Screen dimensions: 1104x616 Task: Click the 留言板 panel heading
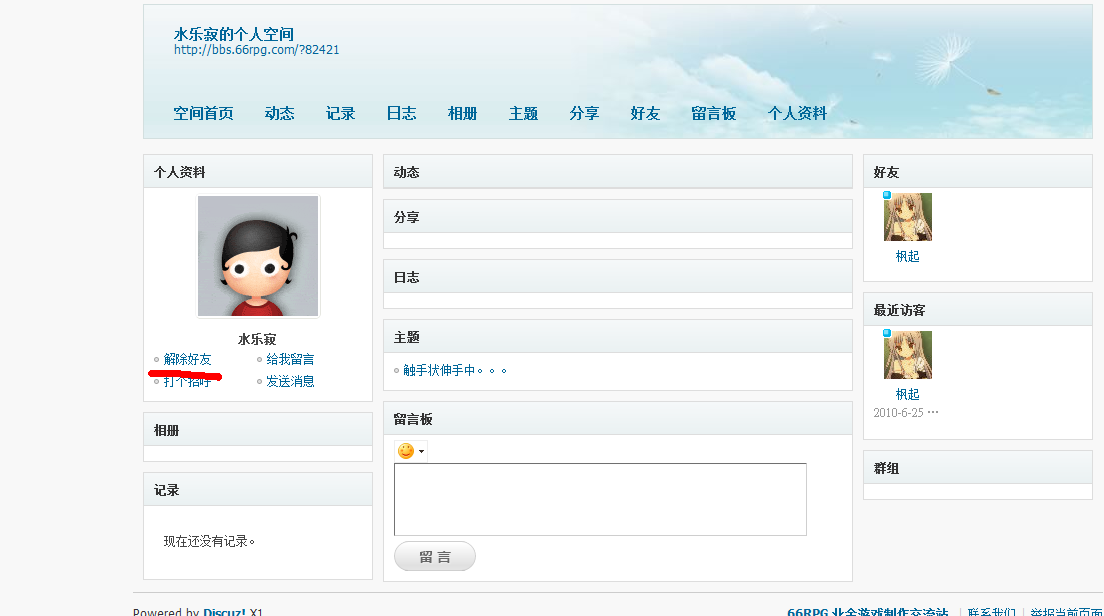point(413,420)
